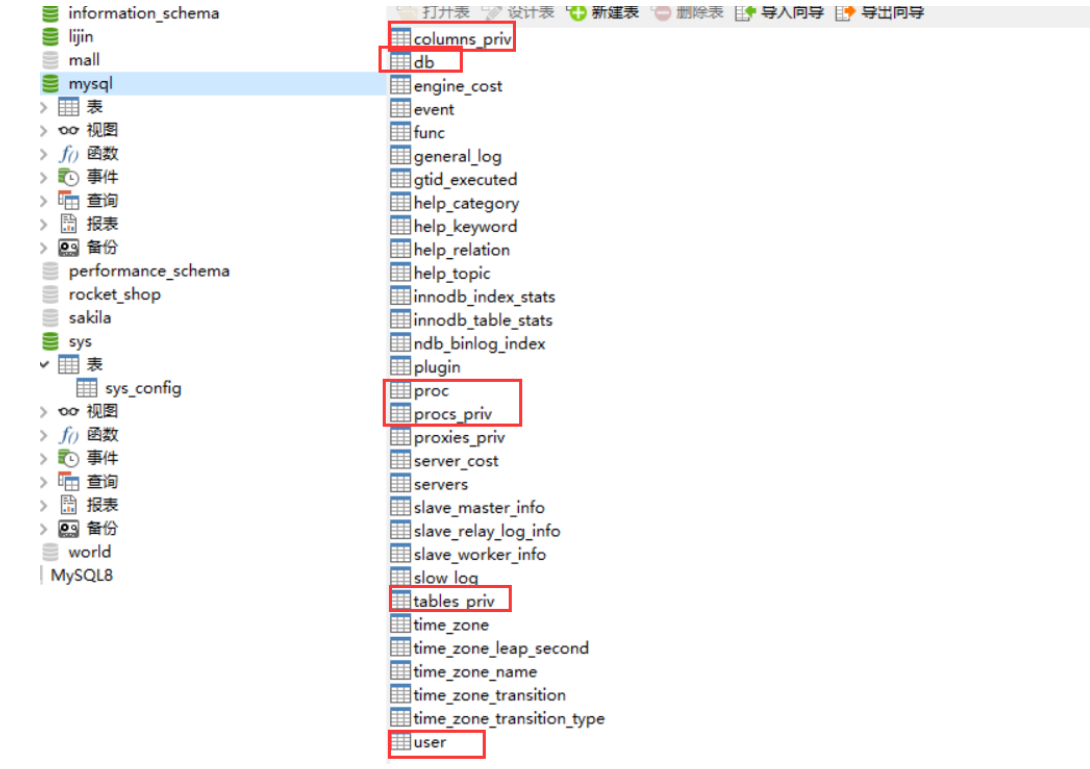The image size is (1090, 769).
Task: Expand the 备份 node under mysql
Action: [44, 248]
